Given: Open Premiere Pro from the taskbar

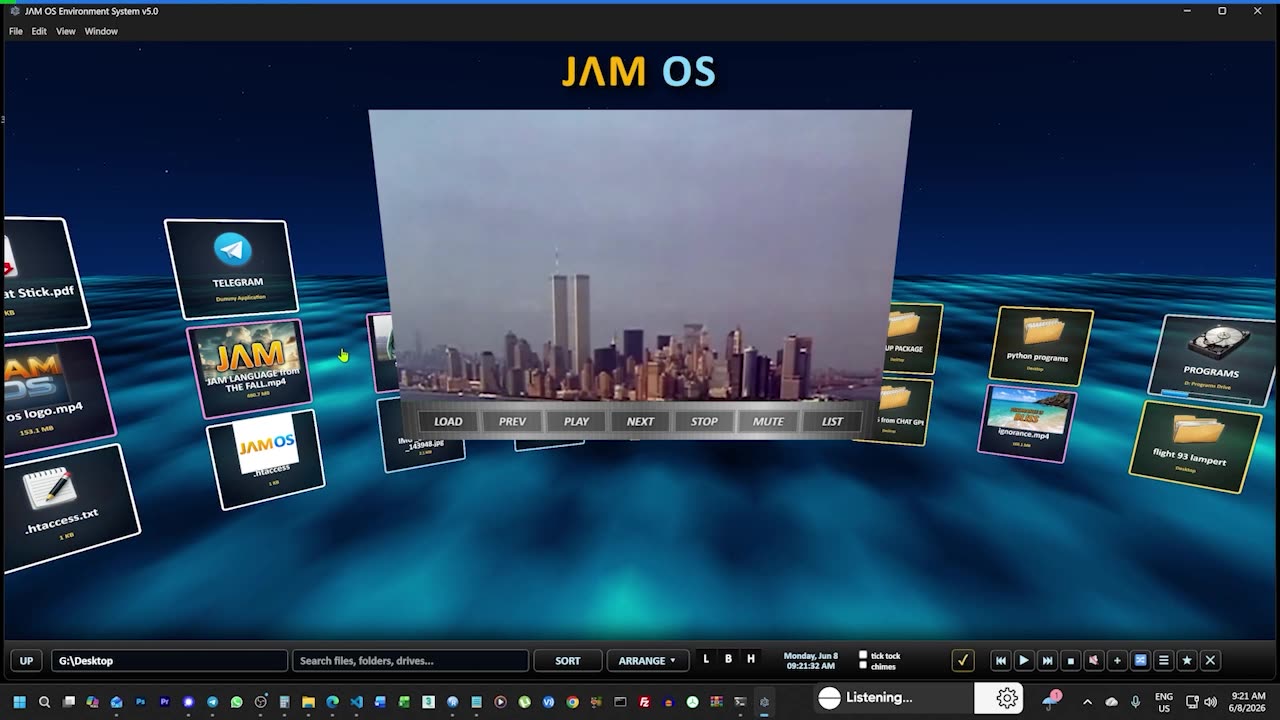Looking at the screenshot, I should (x=165, y=702).
